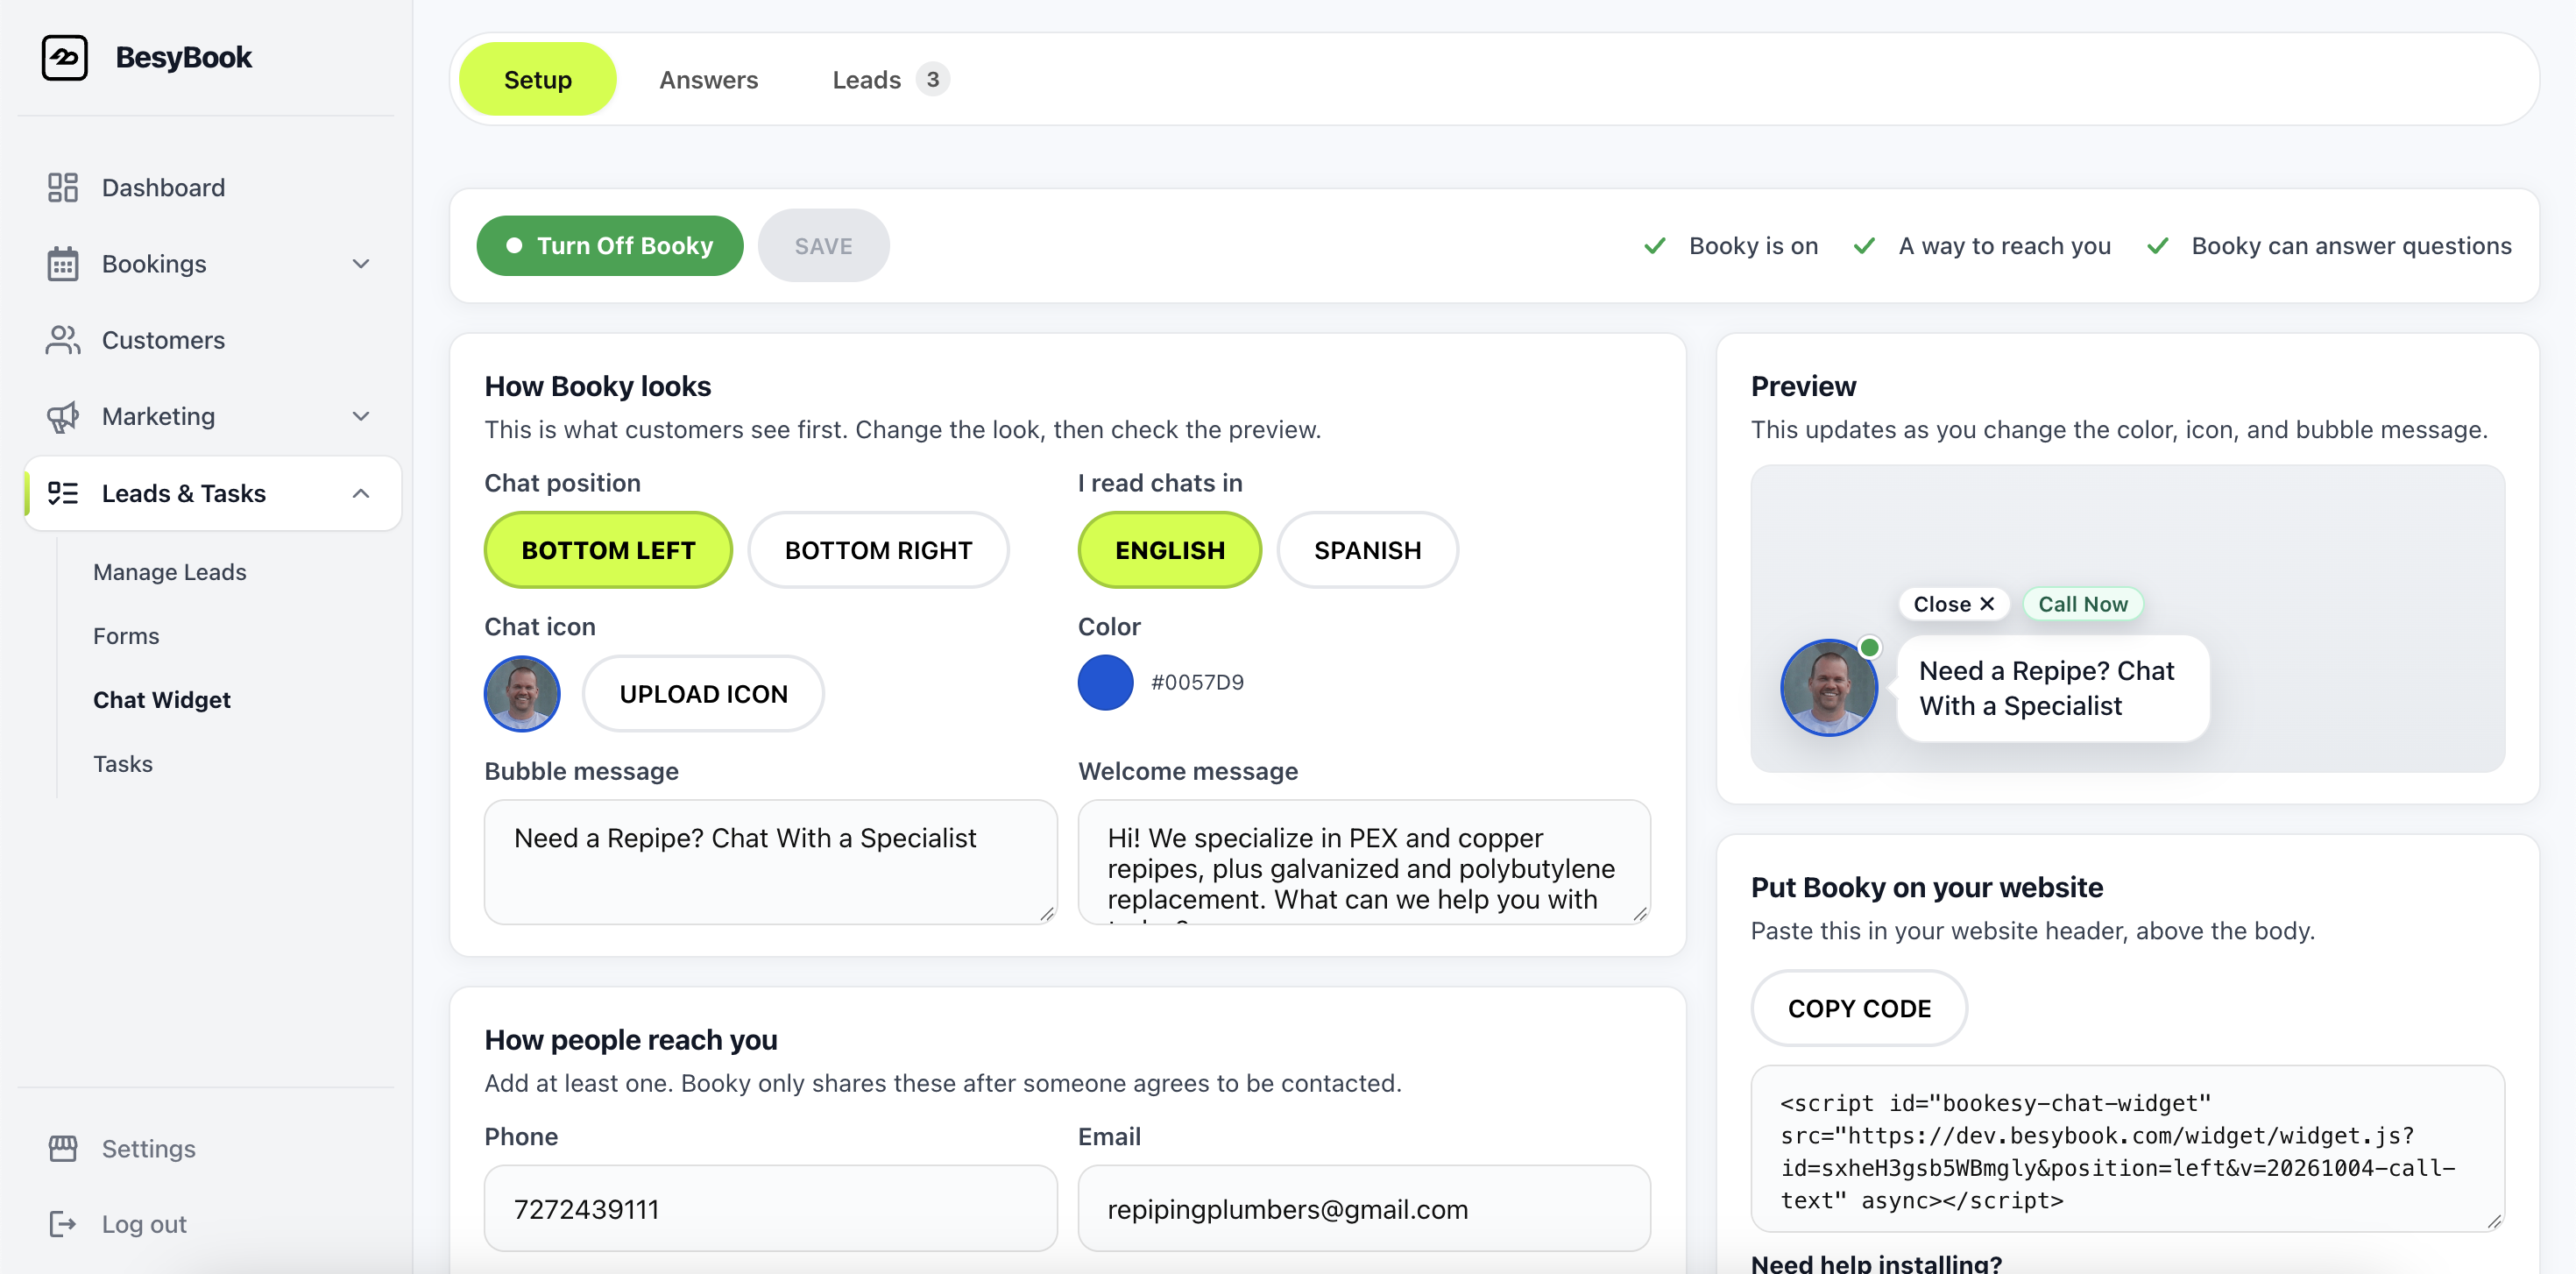Screen dimensions: 2576x1274
Task: Click the checkmark beside A way to reach you
Action: pyautogui.click(x=1864, y=246)
